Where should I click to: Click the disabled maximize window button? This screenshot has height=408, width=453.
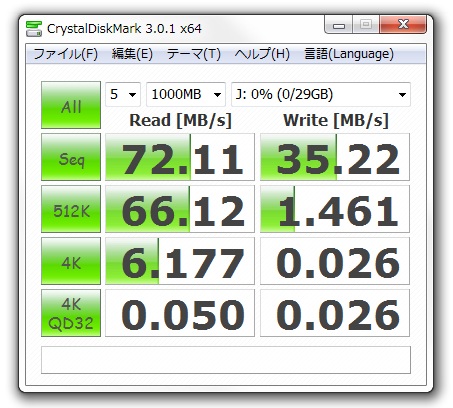click(366, 25)
